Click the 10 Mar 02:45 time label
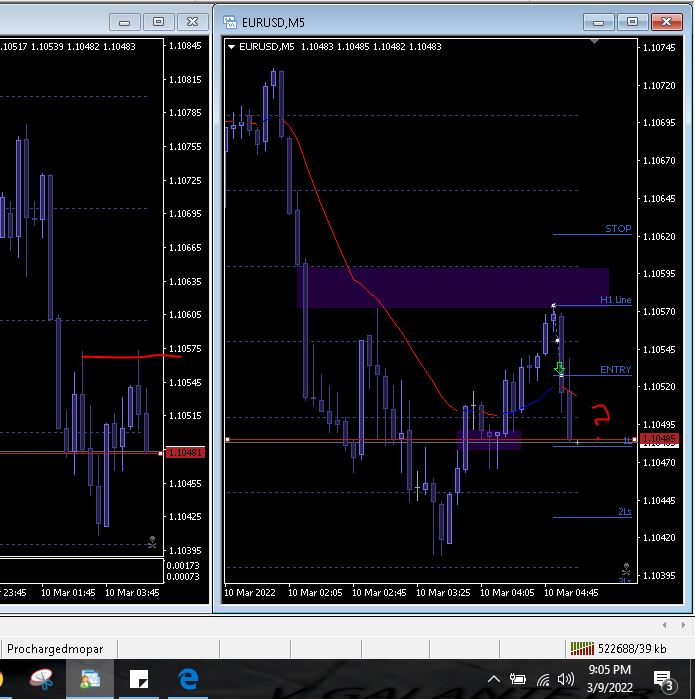 pyautogui.click(x=379, y=592)
